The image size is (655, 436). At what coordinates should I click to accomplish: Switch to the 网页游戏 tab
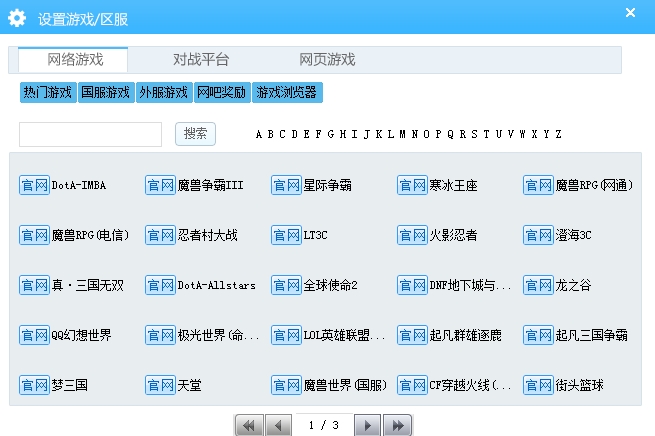327,60
